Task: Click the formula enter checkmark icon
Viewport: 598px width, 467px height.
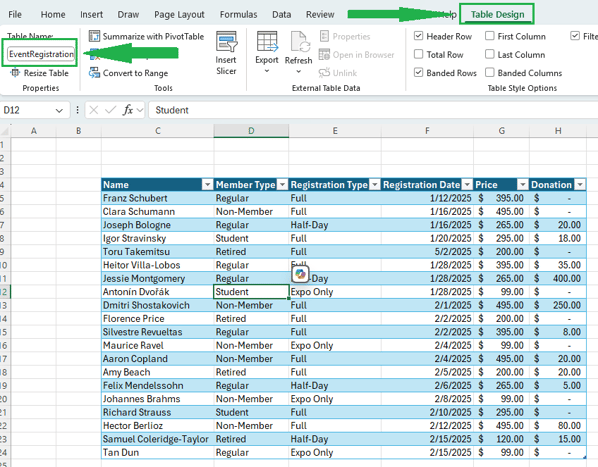Action: [x=111, y=110]
